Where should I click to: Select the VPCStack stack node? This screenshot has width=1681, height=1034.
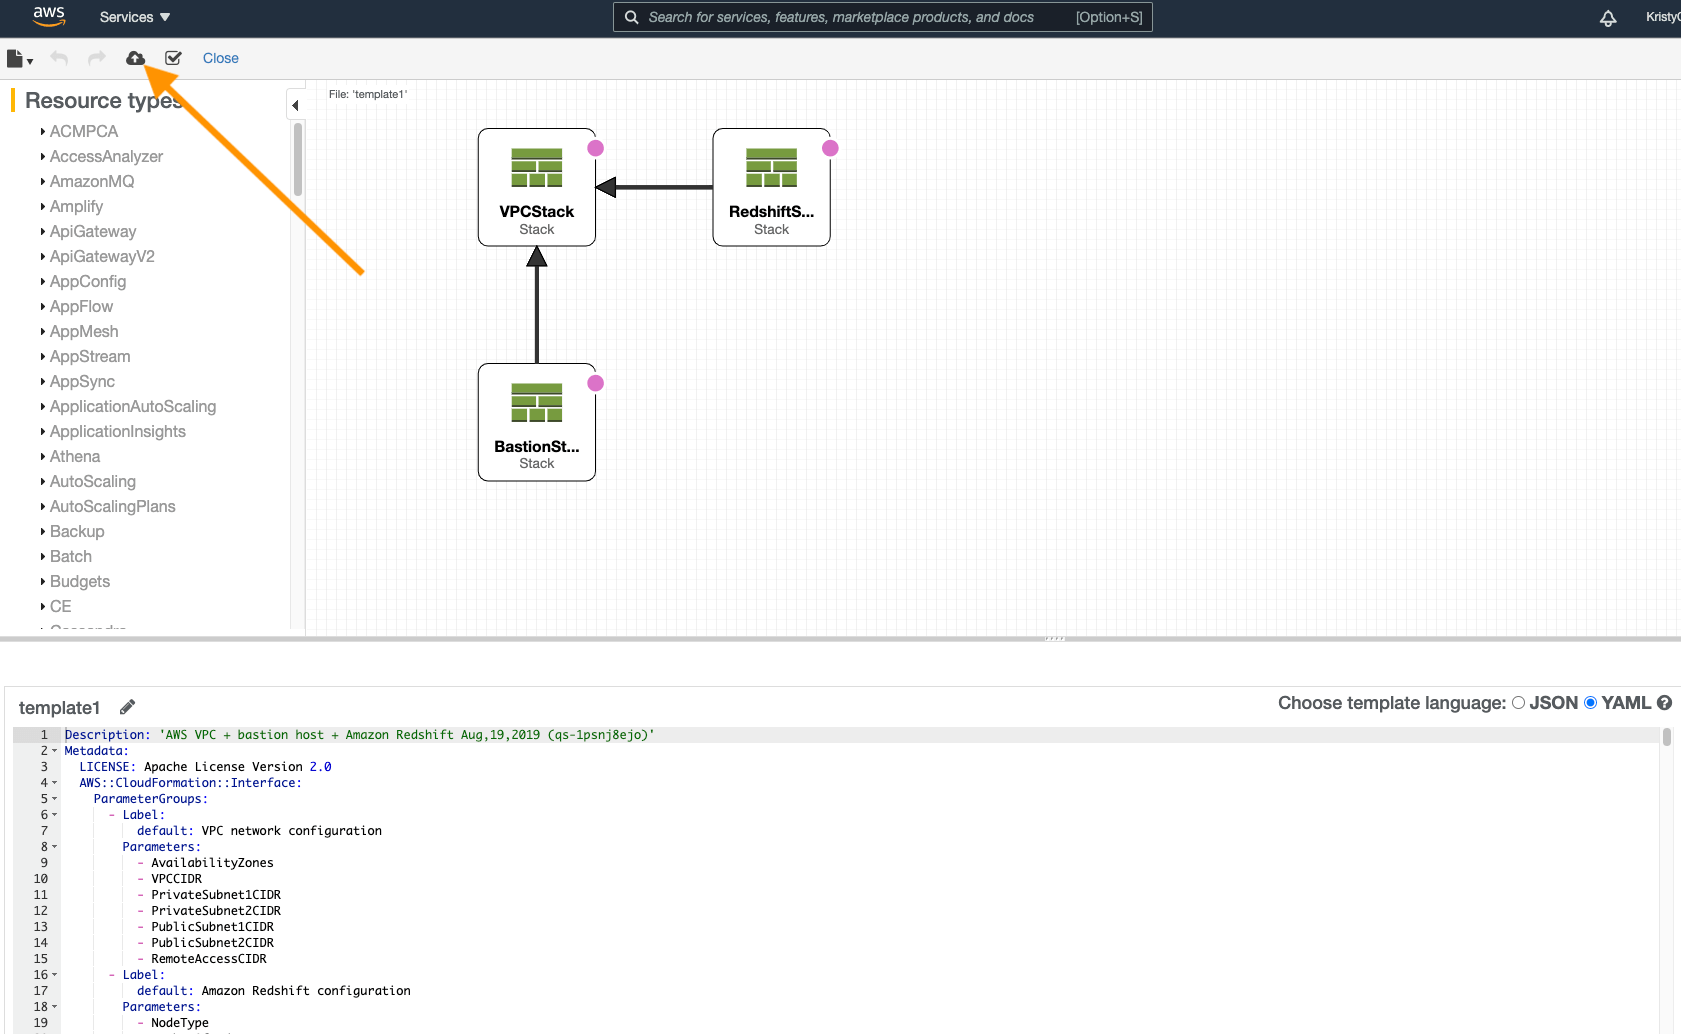click(537, 187)
